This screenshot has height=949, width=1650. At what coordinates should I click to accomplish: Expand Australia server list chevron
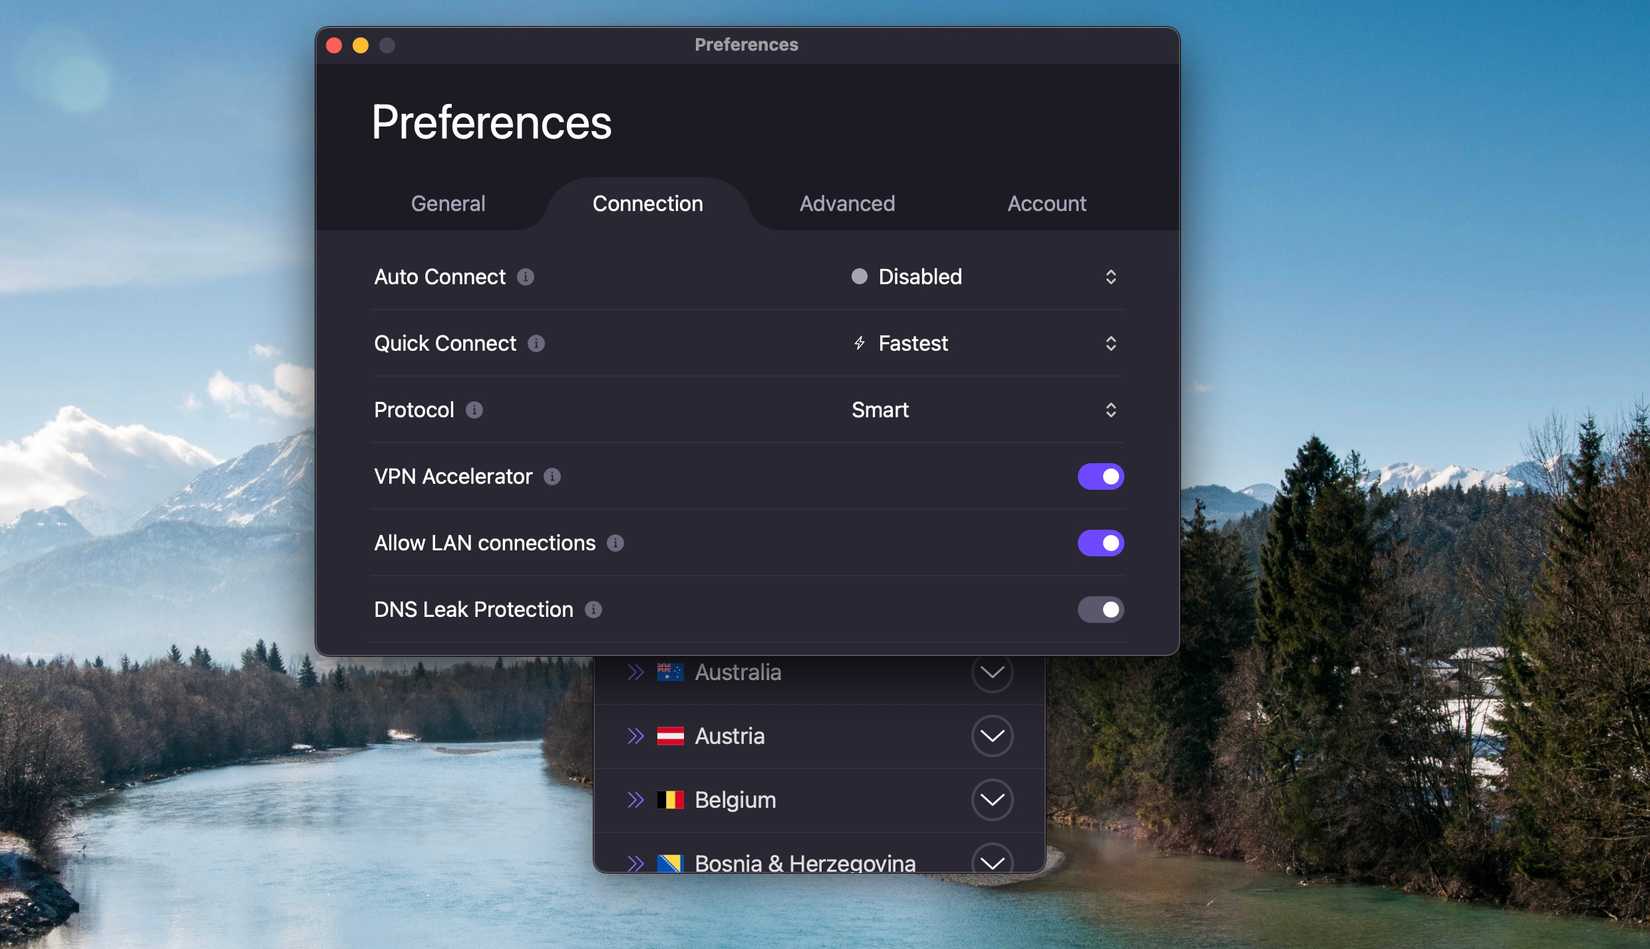point(992,672)
